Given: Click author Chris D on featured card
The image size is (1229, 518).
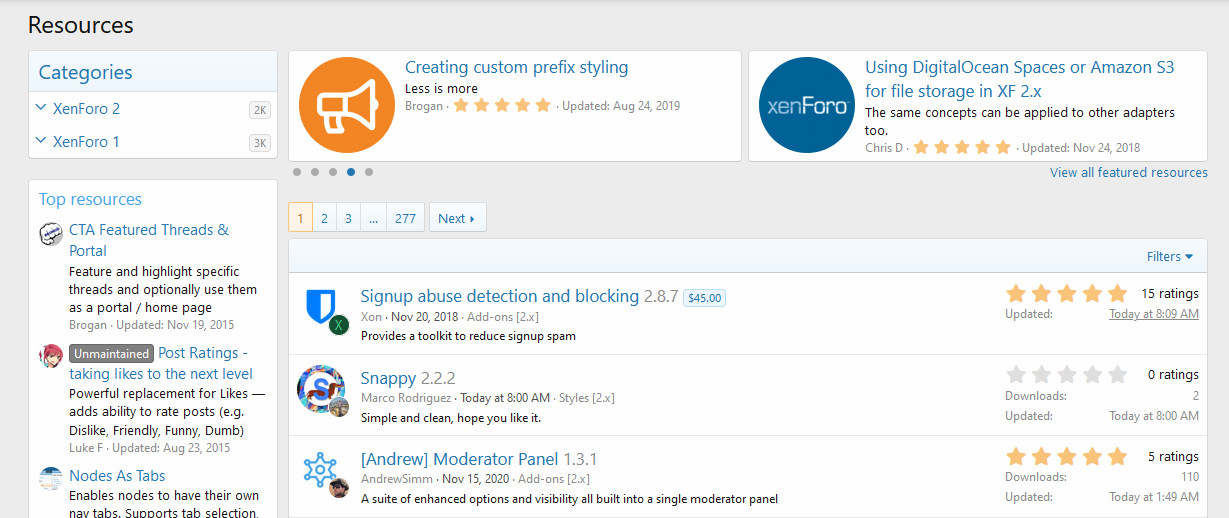Looking at the screenshot, I should pos(883,147).
